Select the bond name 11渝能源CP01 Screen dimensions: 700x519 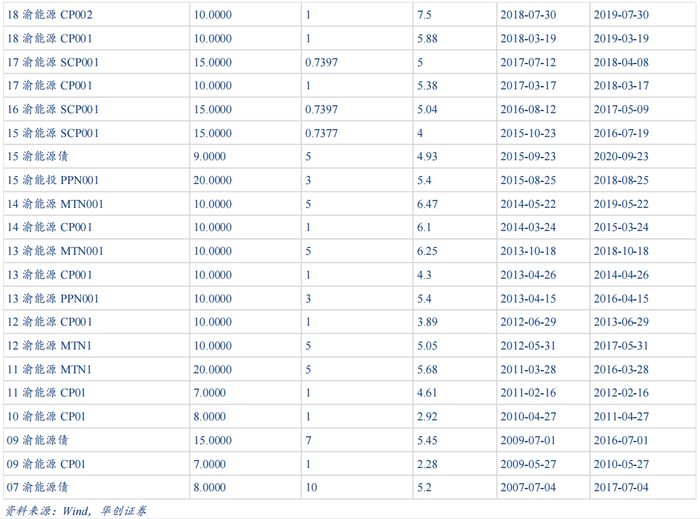46,393
